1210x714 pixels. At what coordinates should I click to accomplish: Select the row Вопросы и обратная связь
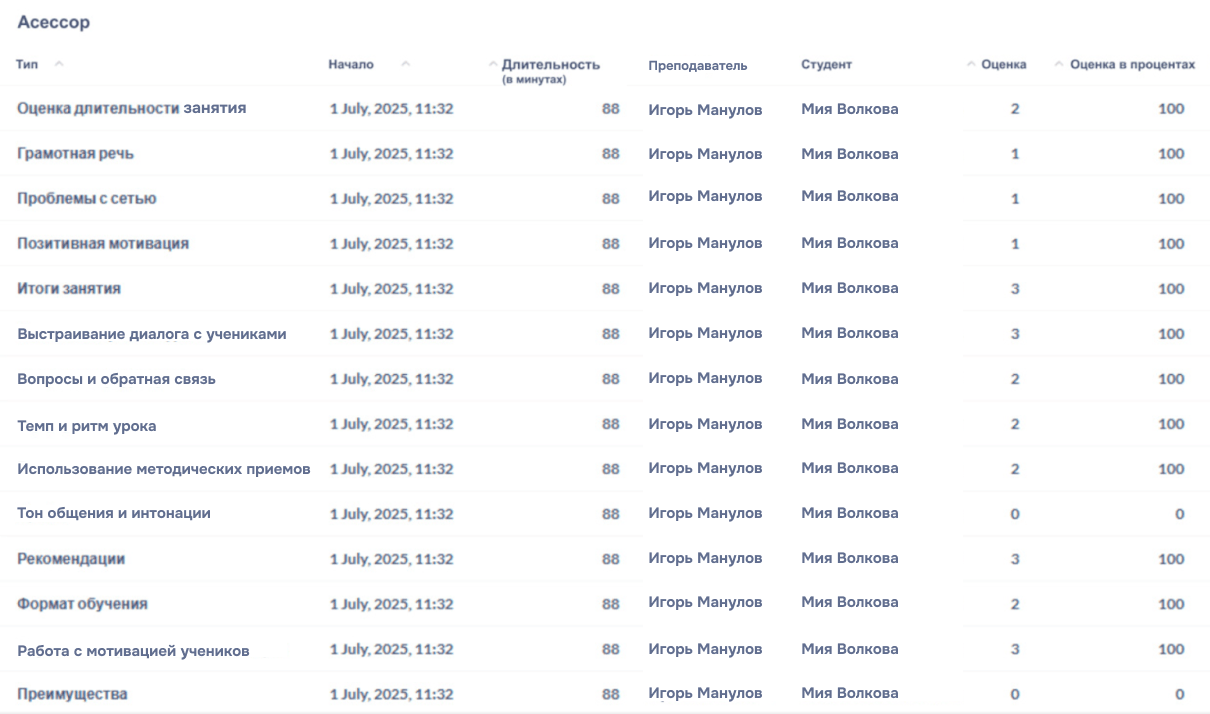point(605,378)
